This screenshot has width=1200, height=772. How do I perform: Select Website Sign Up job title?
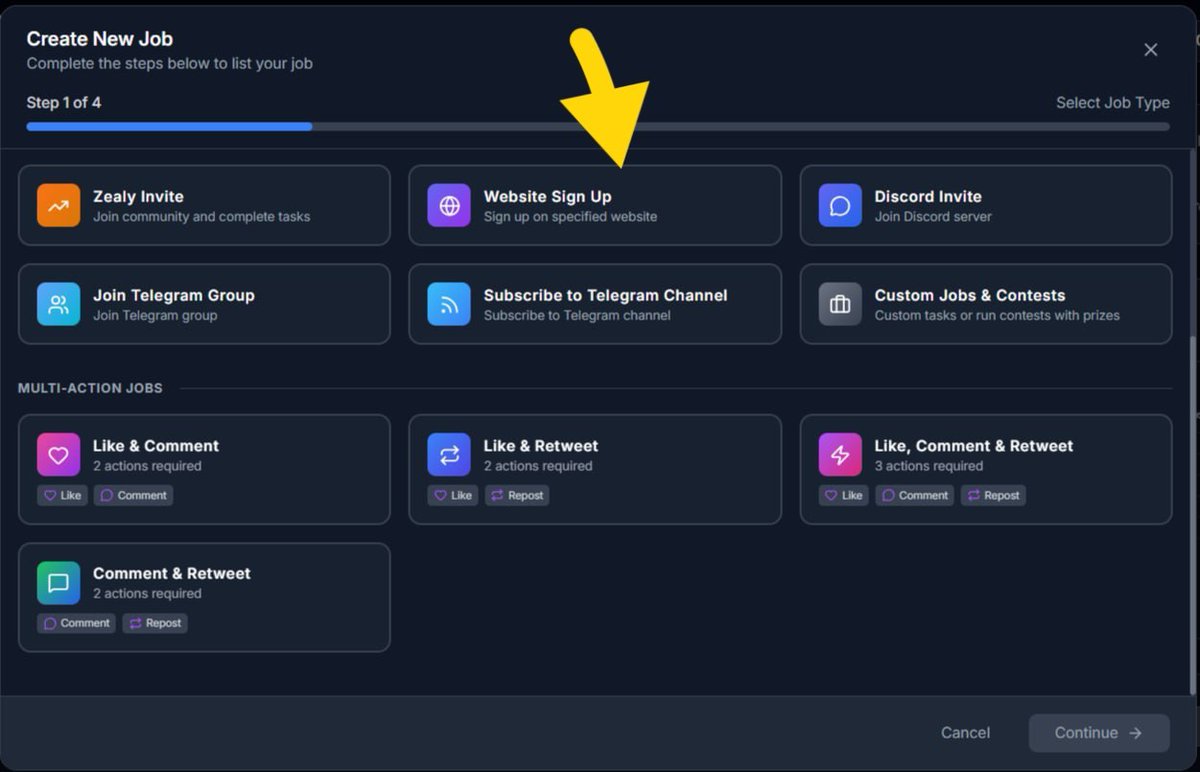coord(547,196)
